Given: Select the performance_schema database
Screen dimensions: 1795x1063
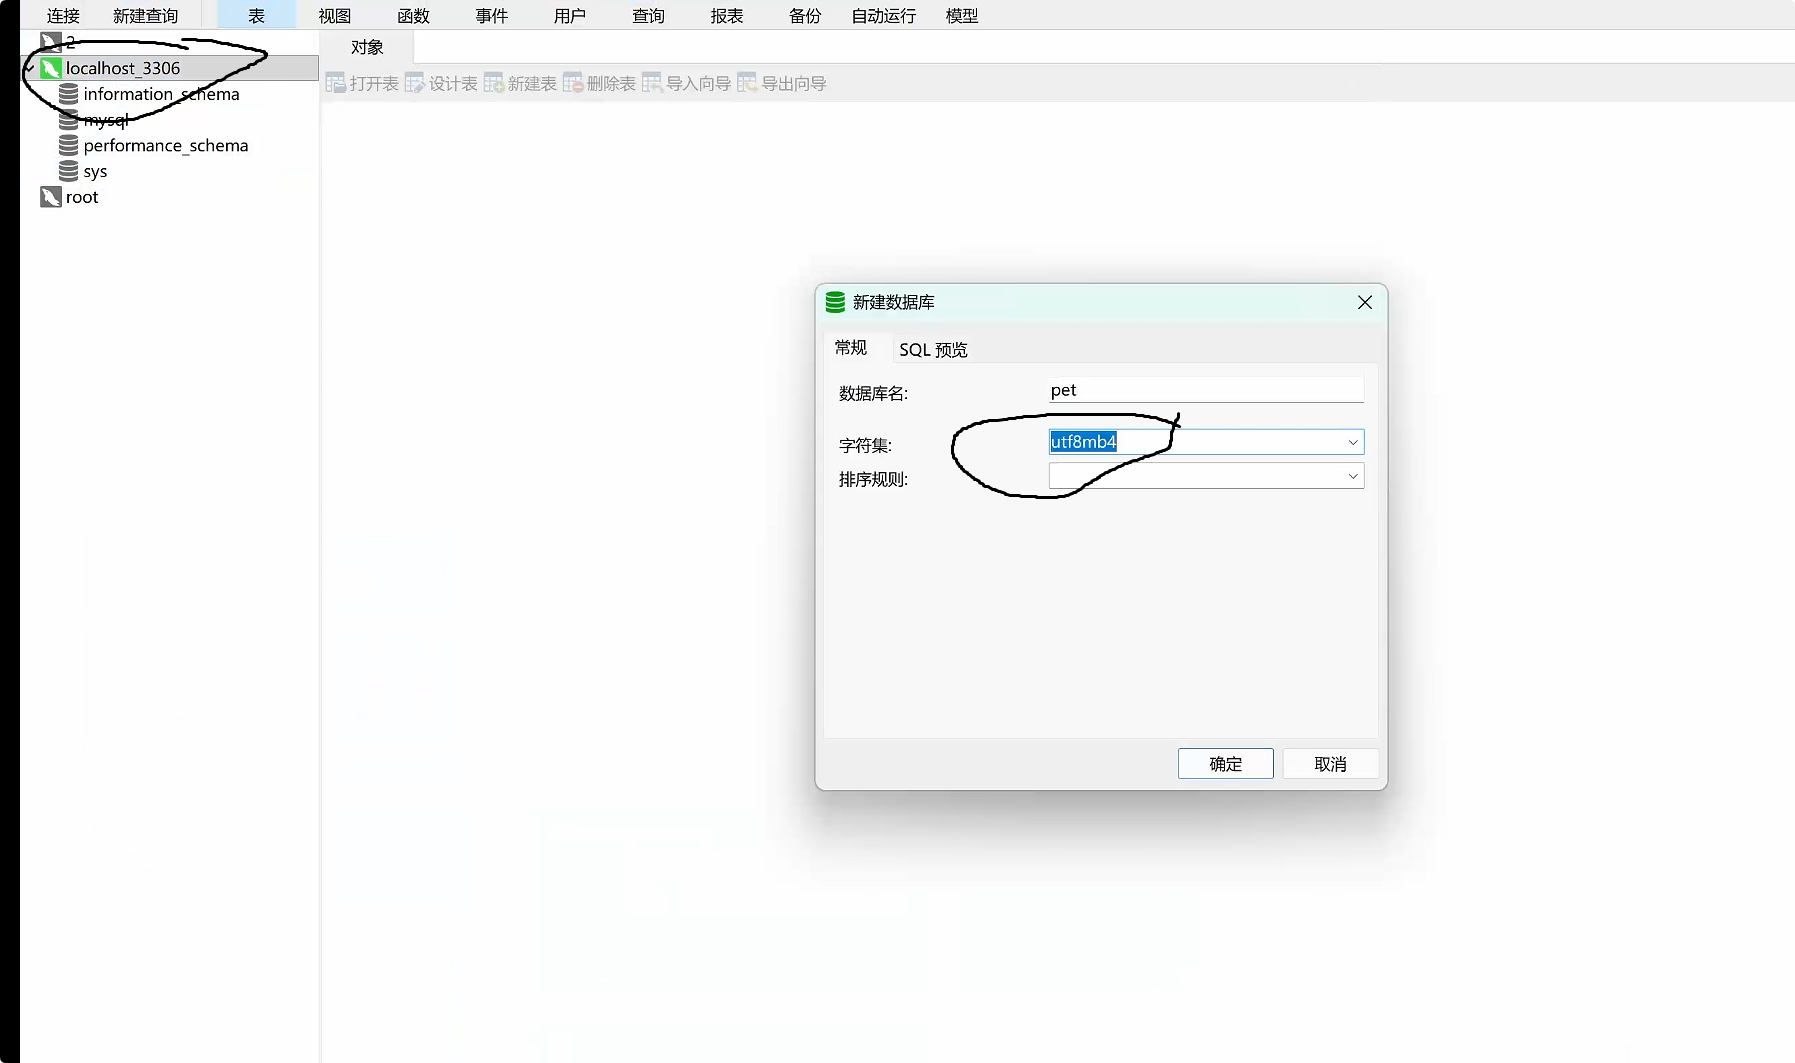Looking at the screenshot, I should pyautogui.click(x=165, y=146).
